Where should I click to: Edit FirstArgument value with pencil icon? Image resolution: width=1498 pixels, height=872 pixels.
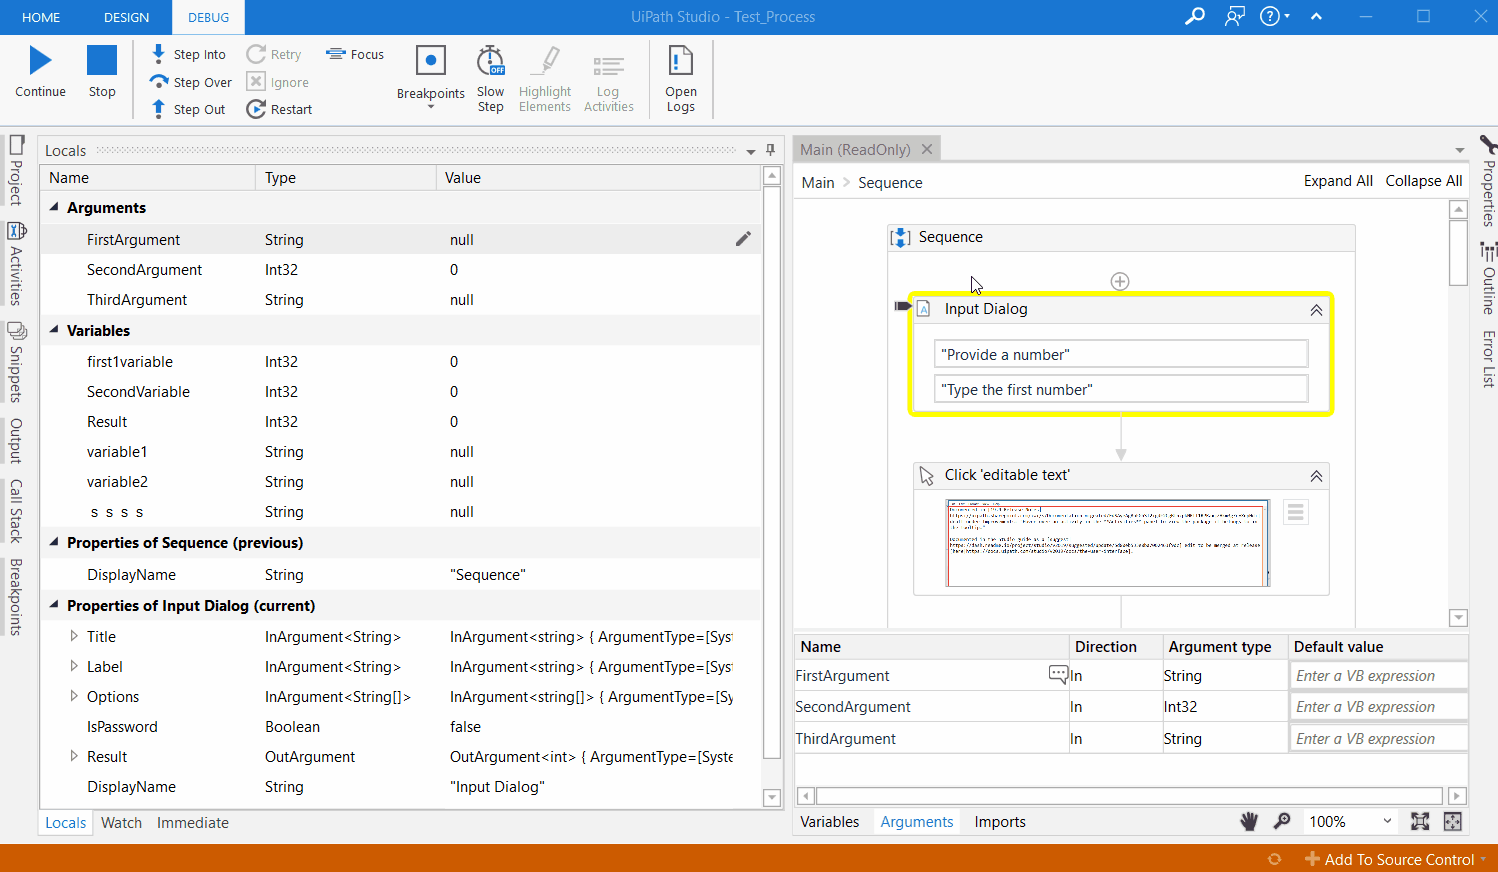[x=743, y=239]
